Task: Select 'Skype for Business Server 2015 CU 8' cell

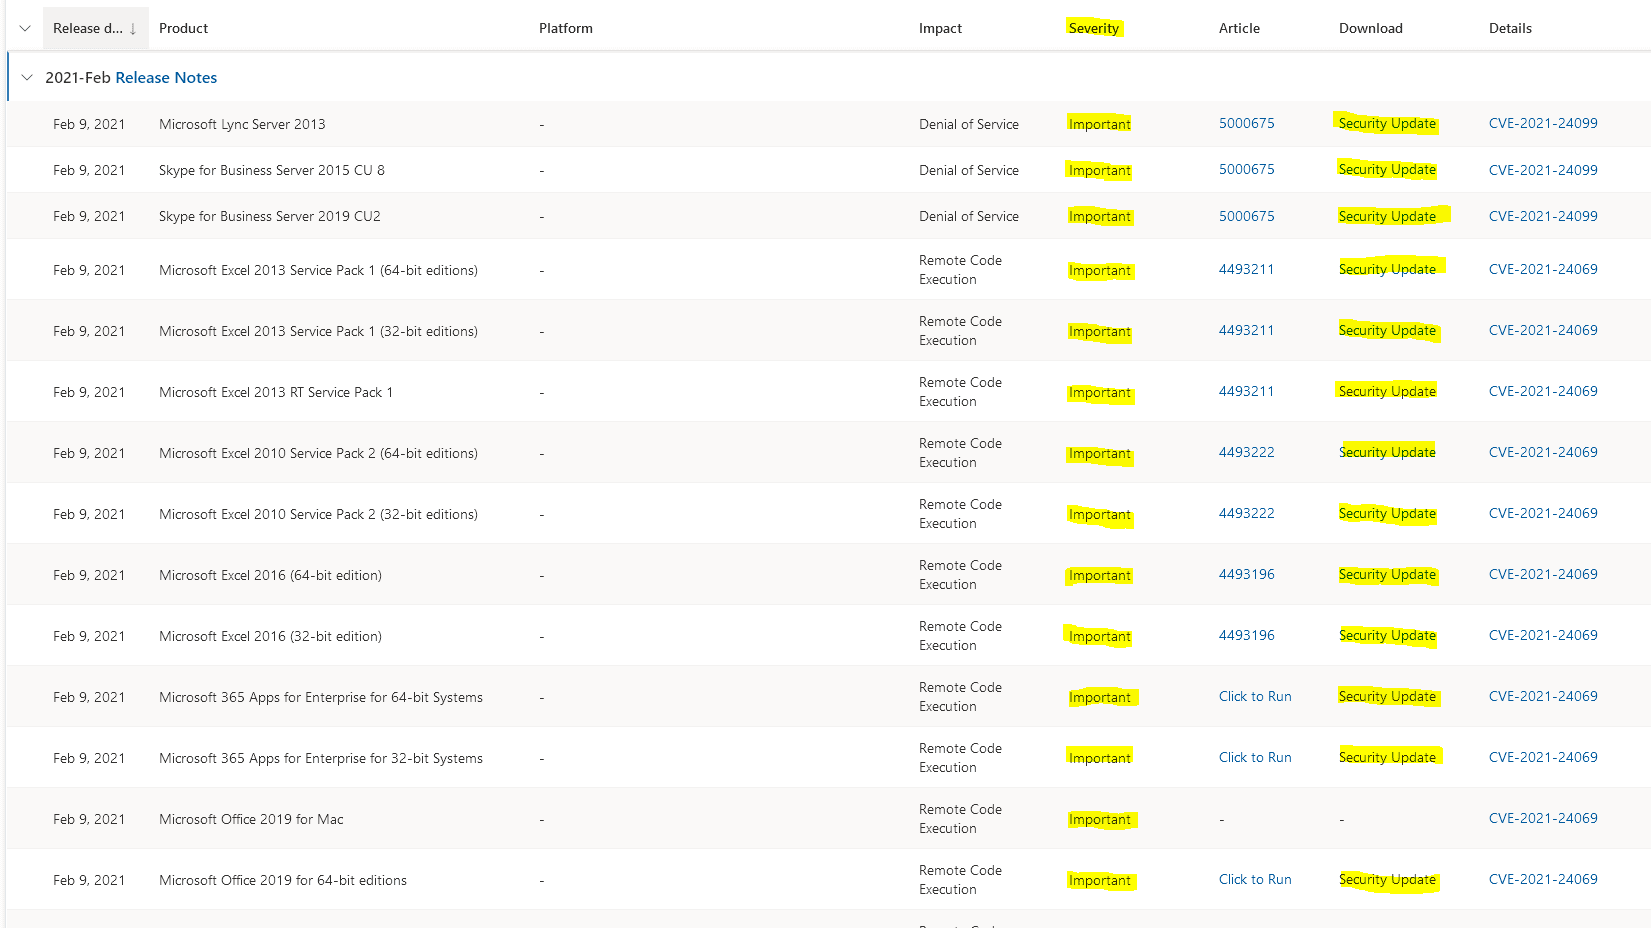Action: [x=272, y=171]
